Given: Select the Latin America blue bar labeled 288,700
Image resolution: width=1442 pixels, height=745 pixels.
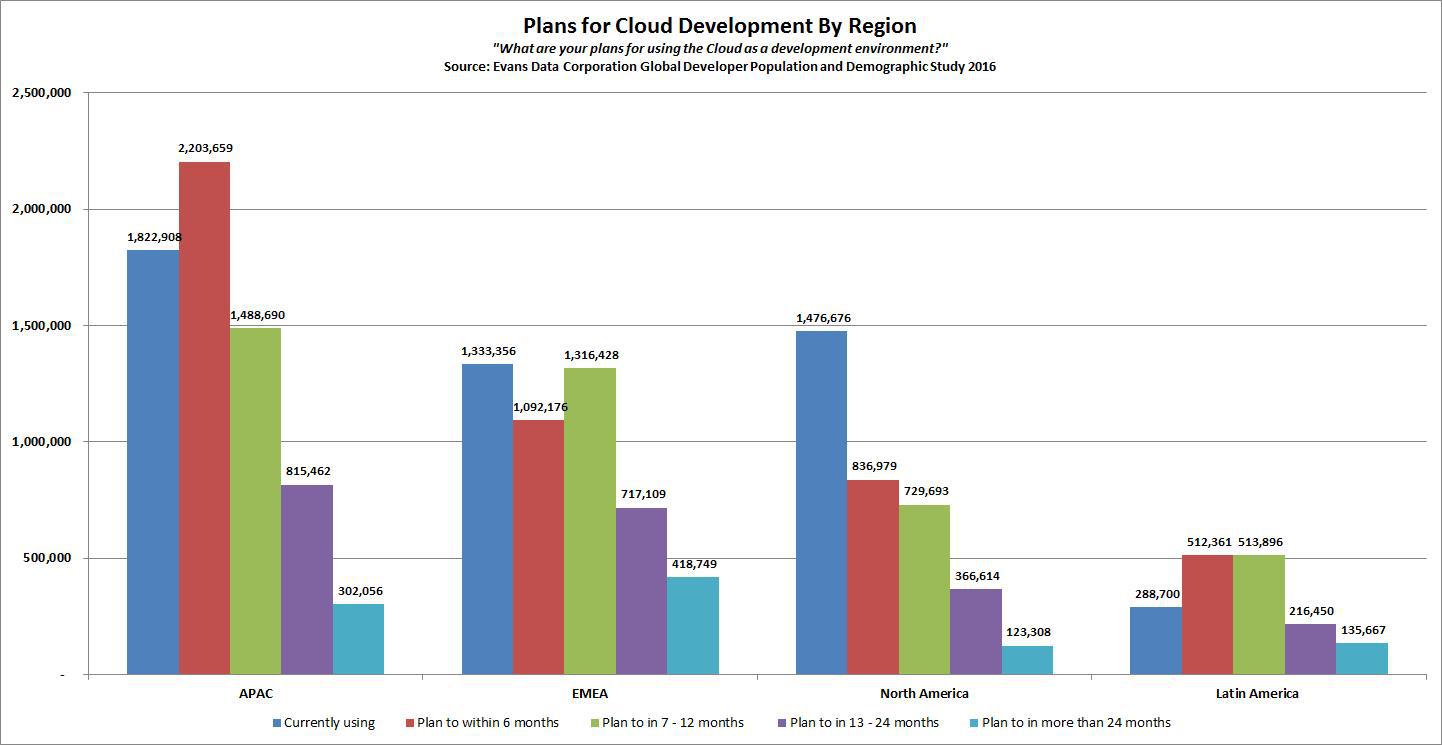Looking at the screenshot, I should tap(1156, 641).
